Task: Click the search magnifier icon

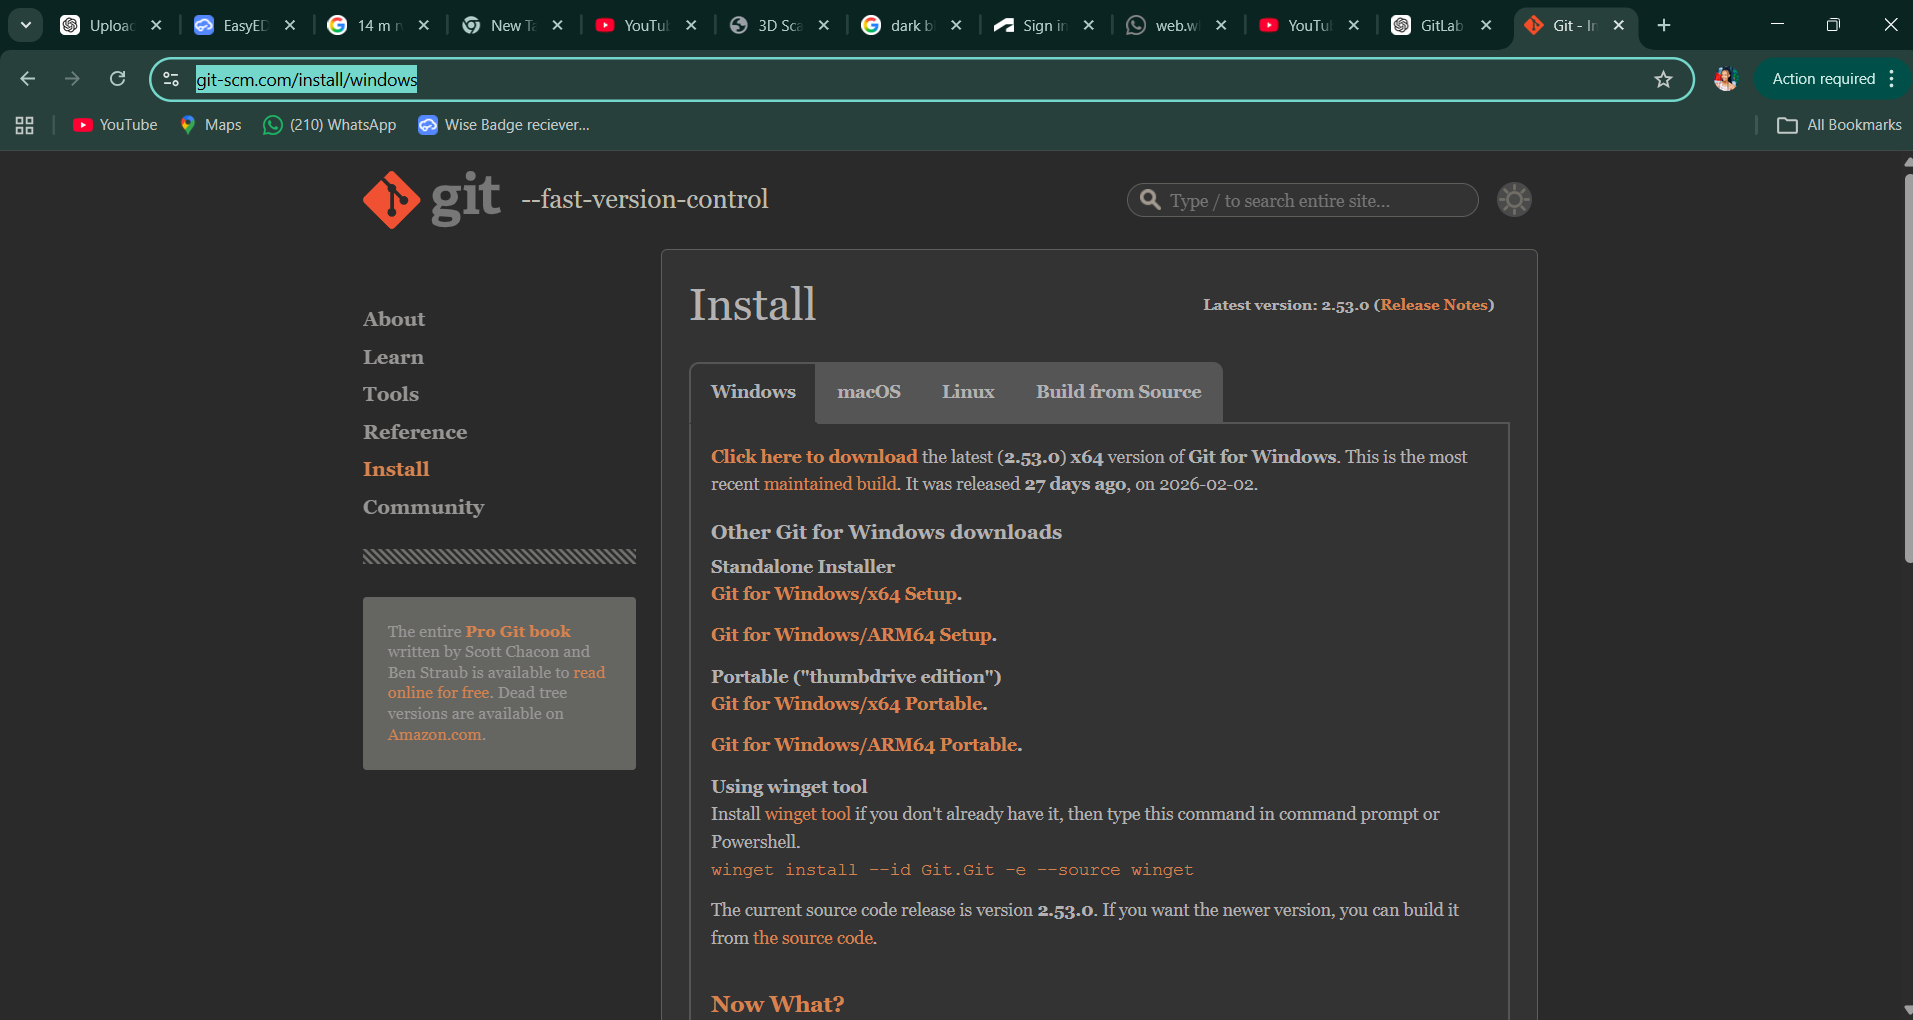Action: click(1150, 200)
